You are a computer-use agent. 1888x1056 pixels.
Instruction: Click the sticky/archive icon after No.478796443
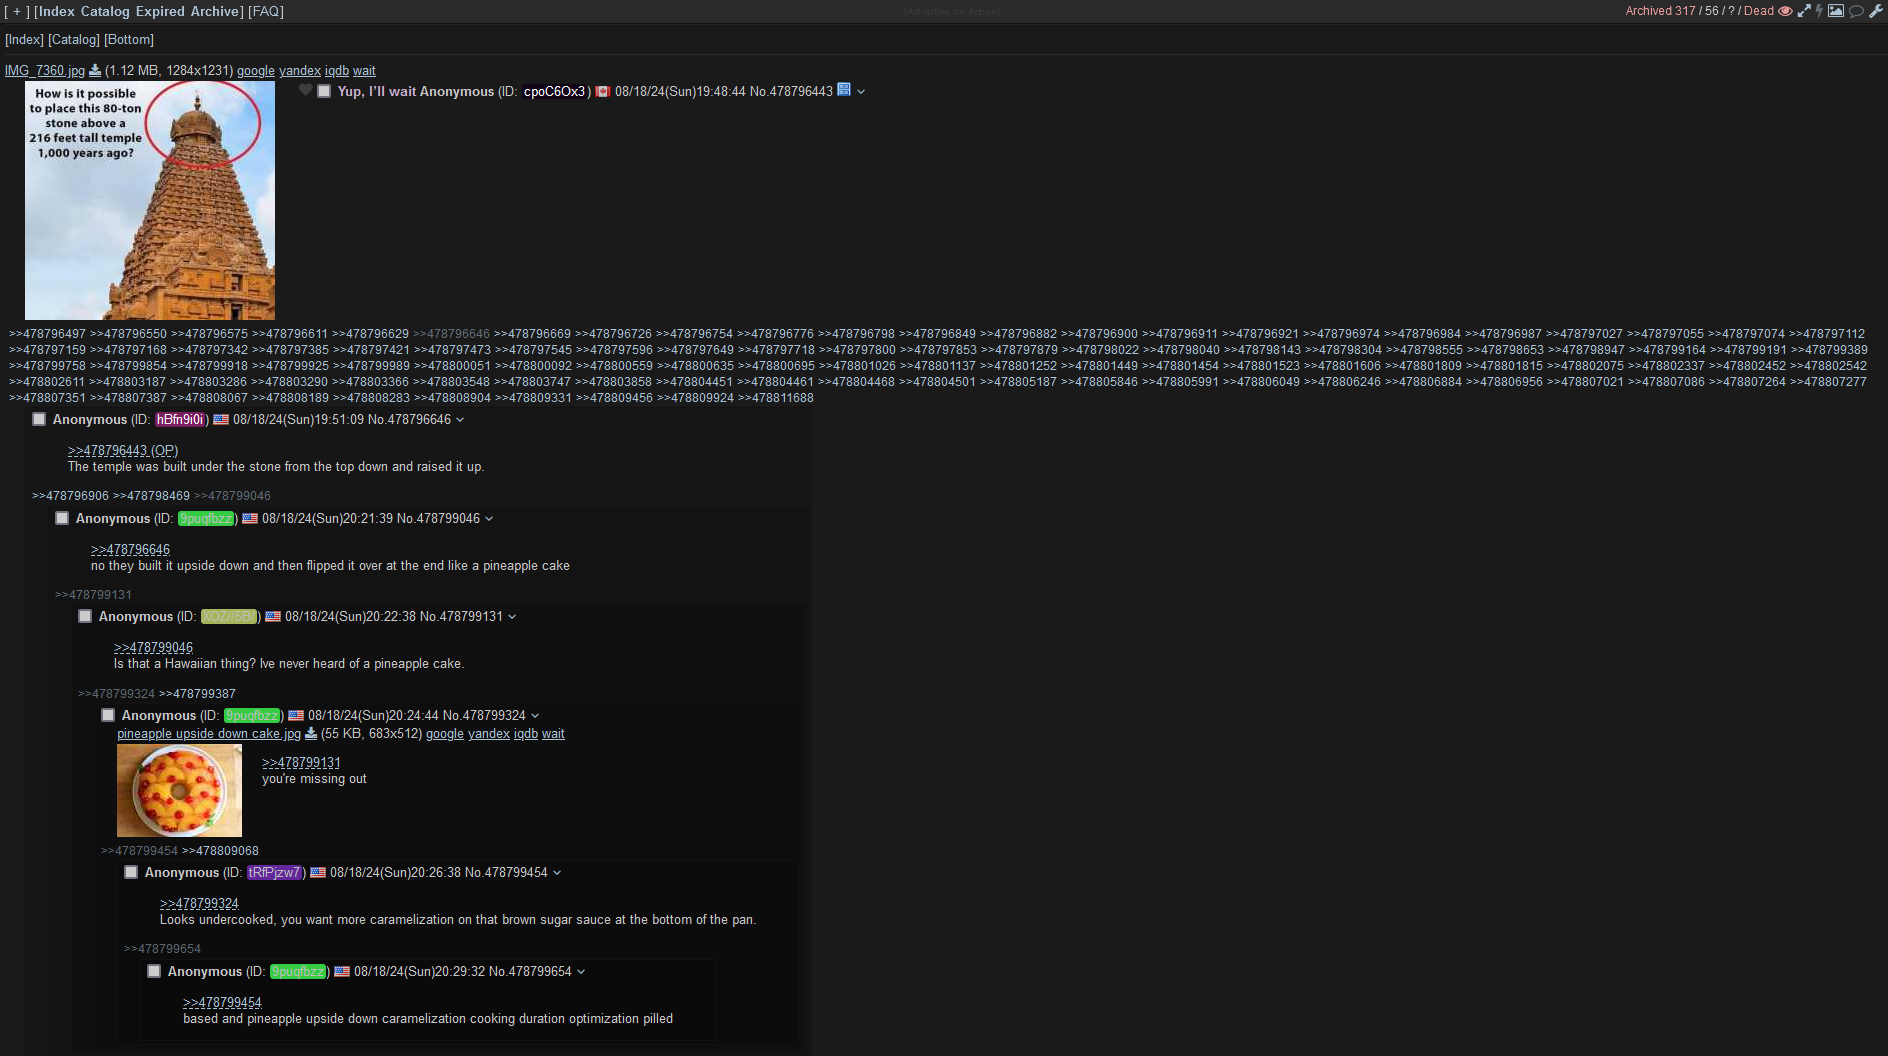click(844, 89)
